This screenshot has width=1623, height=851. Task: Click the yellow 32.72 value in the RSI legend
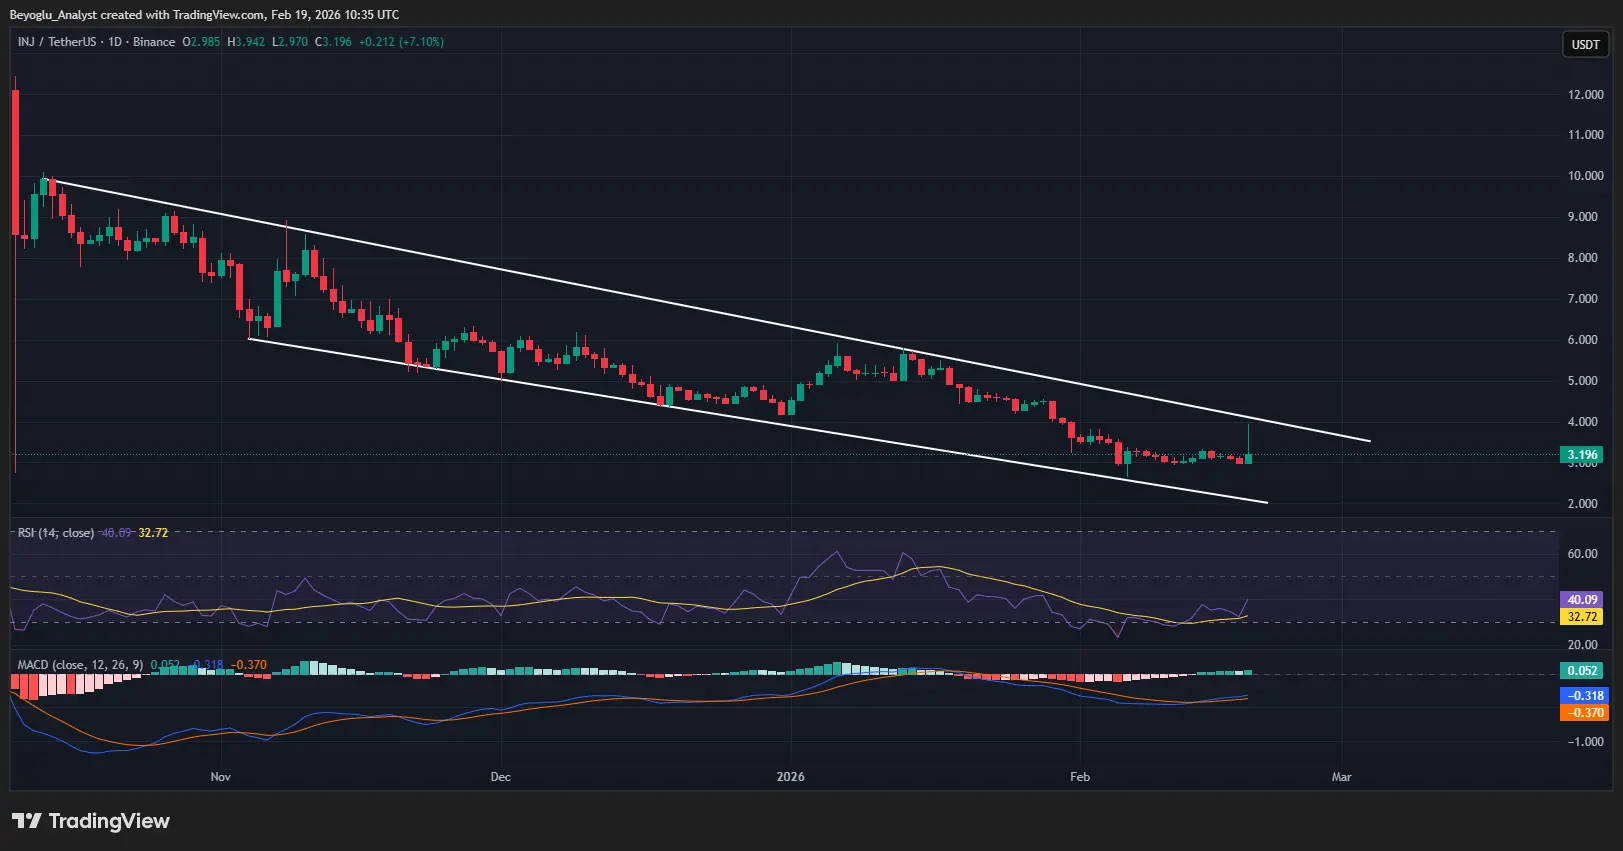(153, 533)
